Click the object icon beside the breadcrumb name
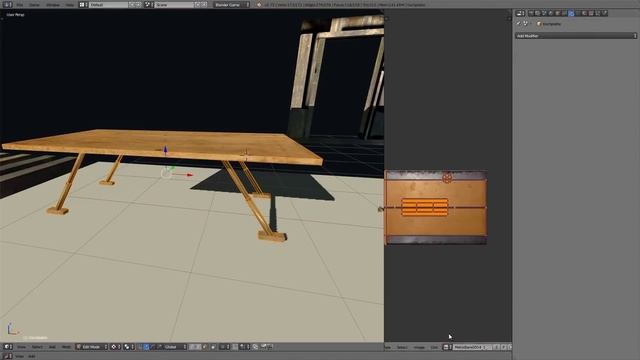 [x=539, y=24]
